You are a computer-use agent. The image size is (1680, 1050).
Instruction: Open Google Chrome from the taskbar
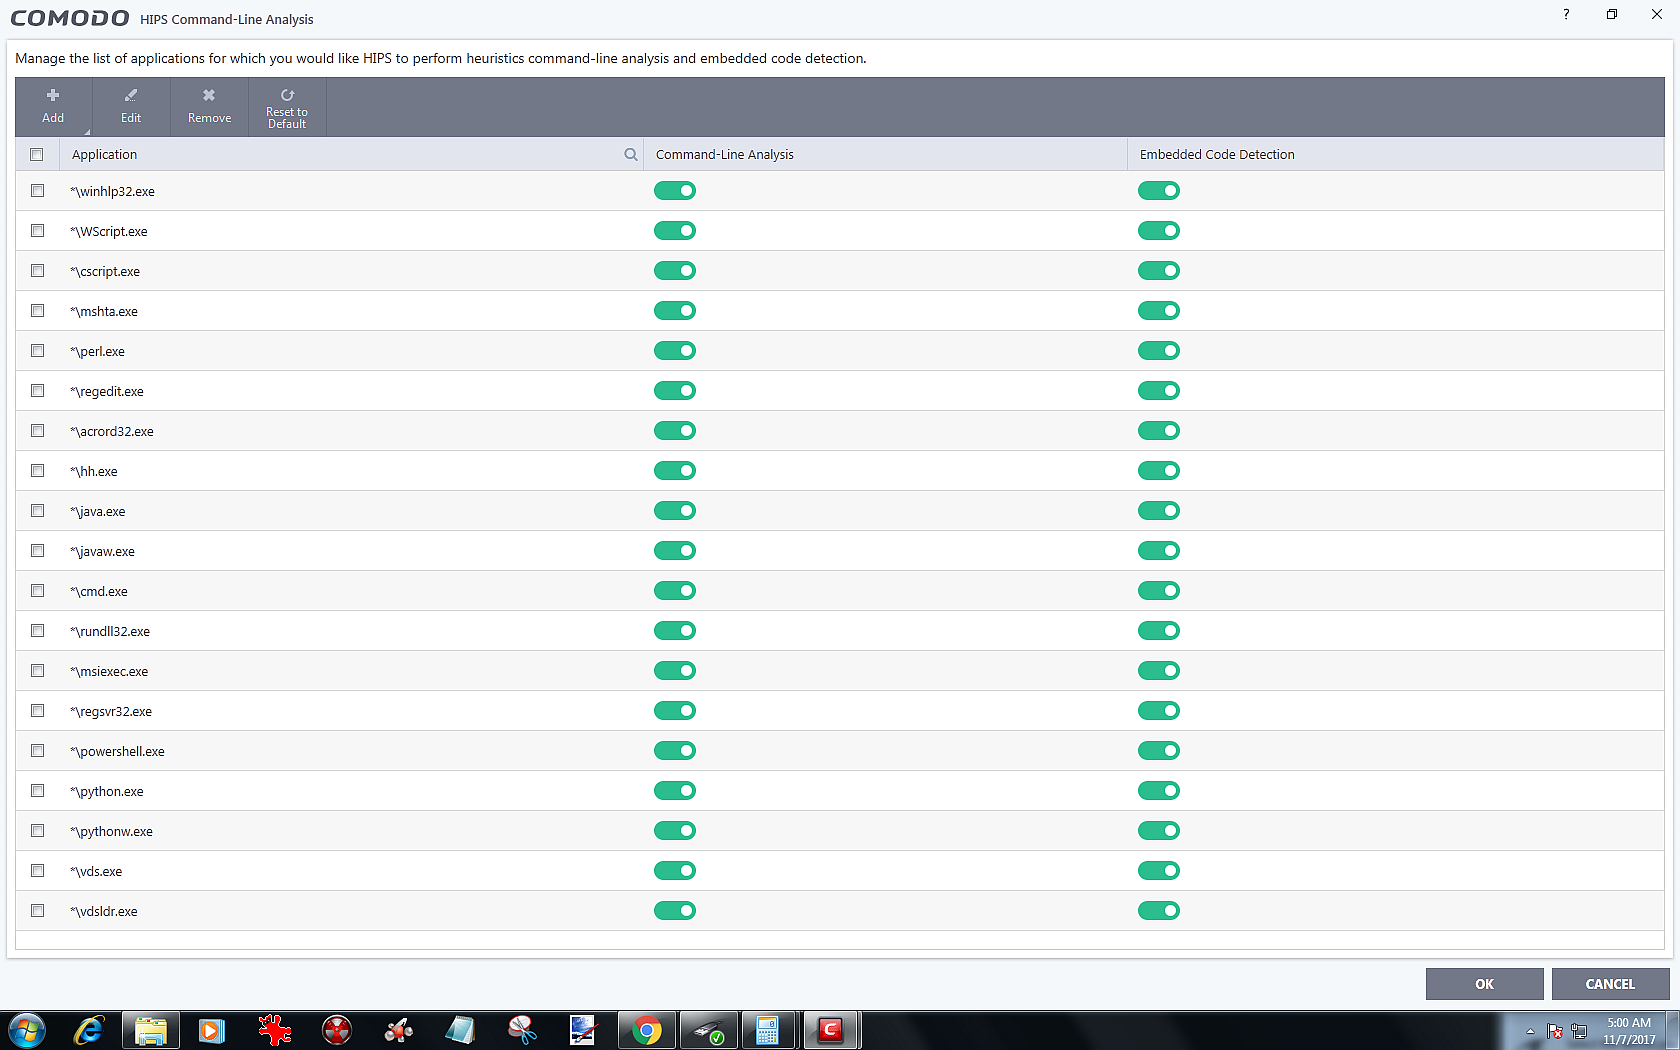(647, 1030)
